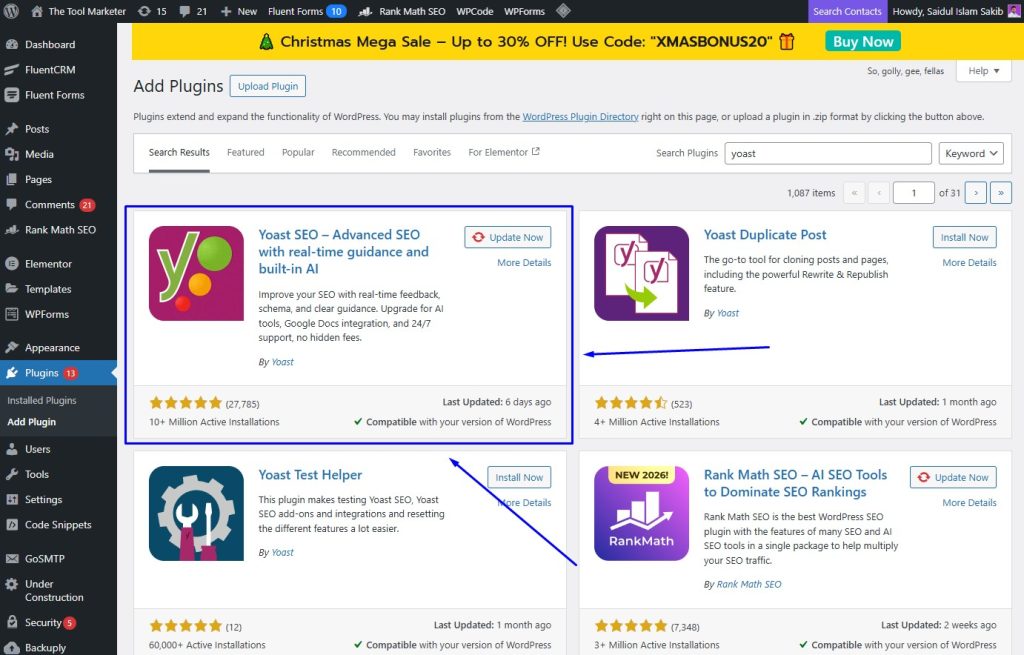Switch to Recommended tab
The height and width of the screenshot is (655, 1024).
click(x=363, y=152)
